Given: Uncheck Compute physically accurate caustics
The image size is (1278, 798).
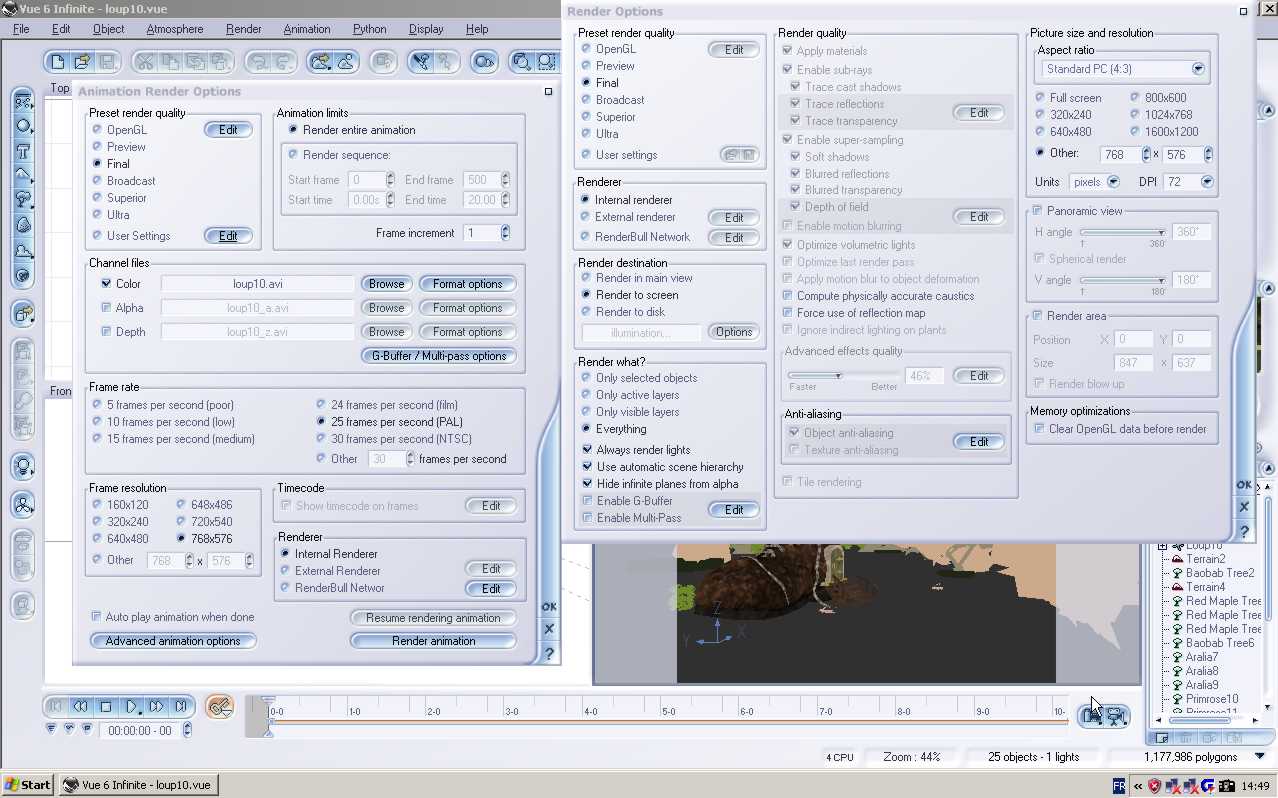Looking at the screenshot, I should tap(788, 296).
